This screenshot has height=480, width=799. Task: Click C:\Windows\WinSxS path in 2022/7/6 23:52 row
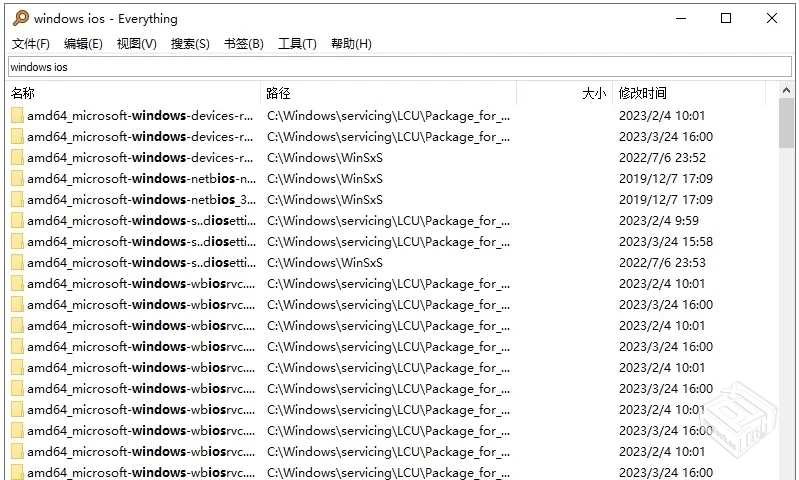click(x=325, y=157)
